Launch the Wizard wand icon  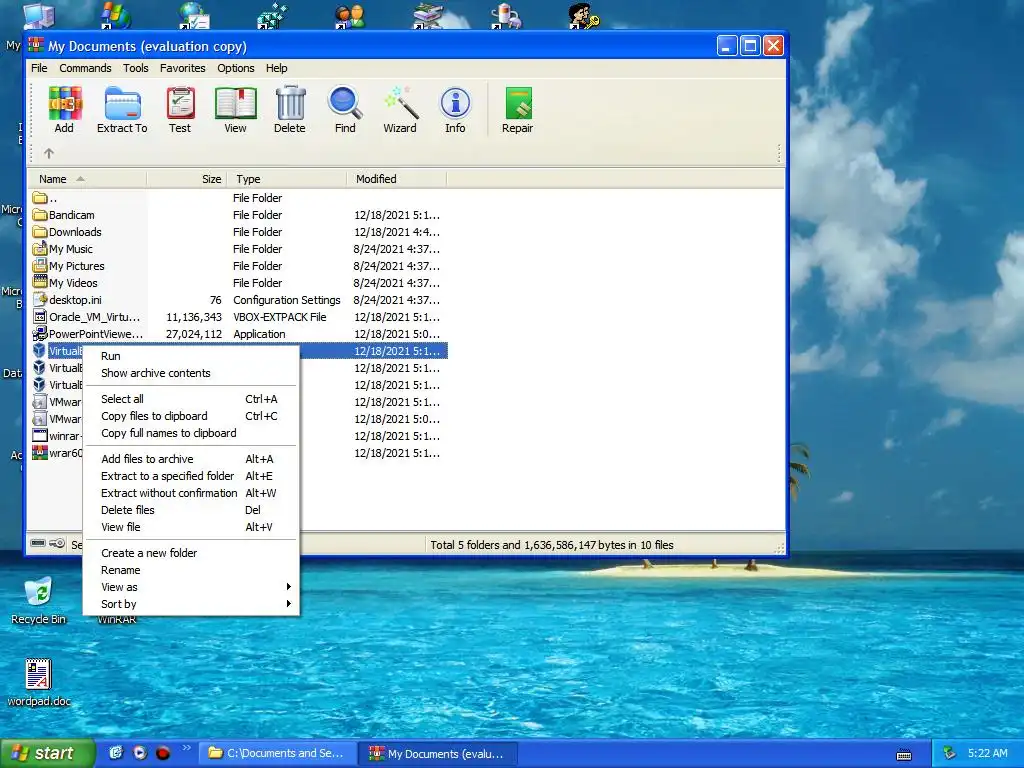point(400,110)
